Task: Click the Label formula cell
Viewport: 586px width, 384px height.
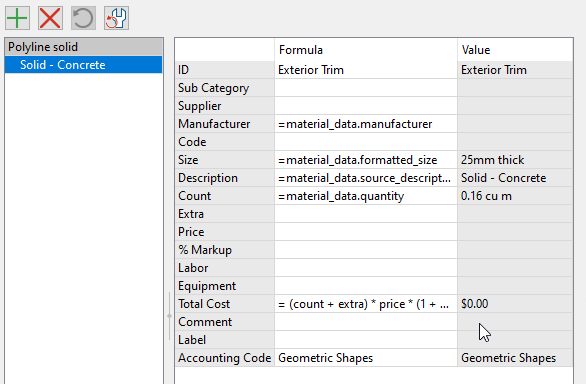Action: click(x=366, y=340)
